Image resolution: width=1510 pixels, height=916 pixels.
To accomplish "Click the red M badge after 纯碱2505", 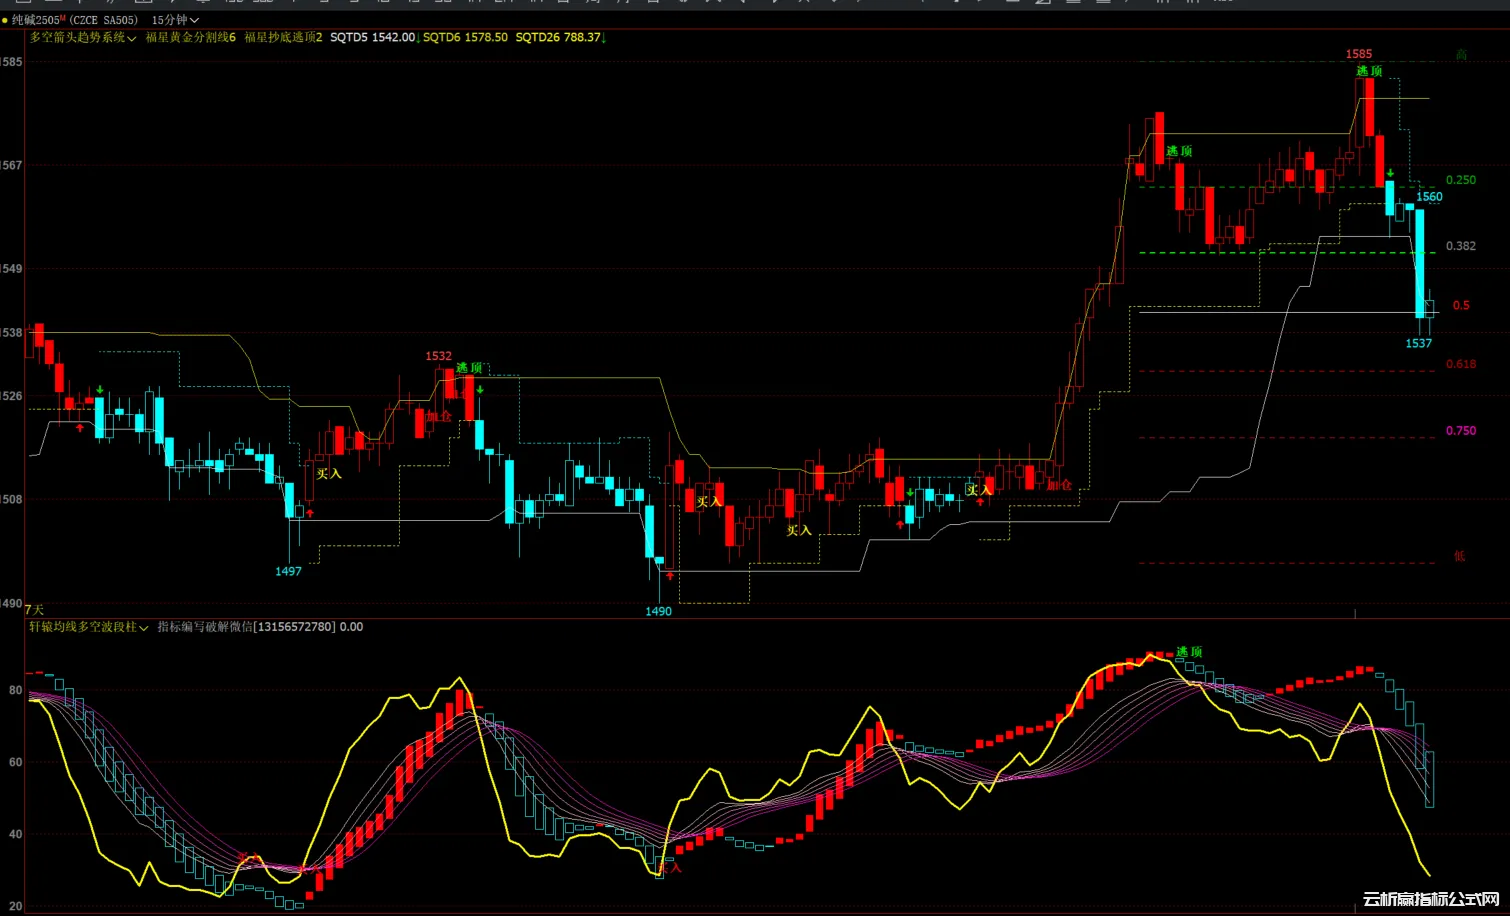I will click(x=63, y=19).
